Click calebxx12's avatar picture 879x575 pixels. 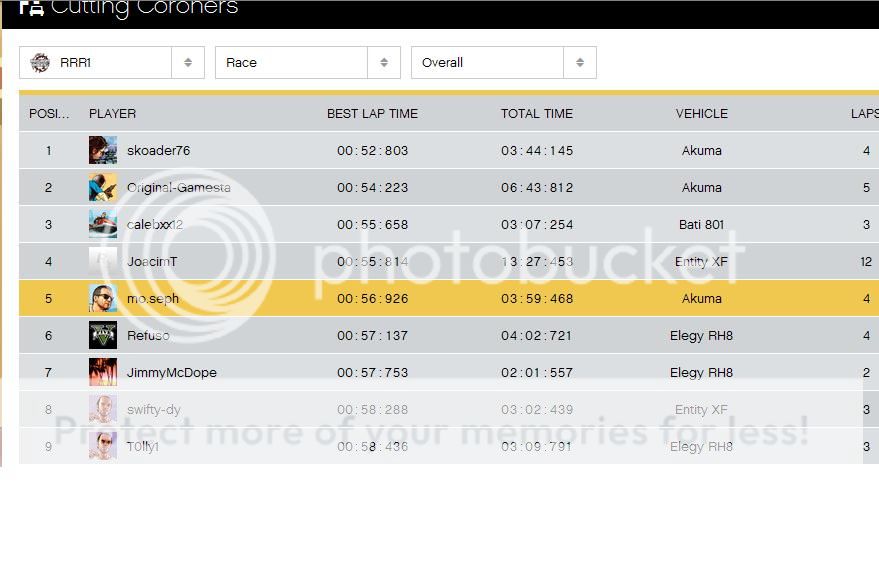[102, 225]
